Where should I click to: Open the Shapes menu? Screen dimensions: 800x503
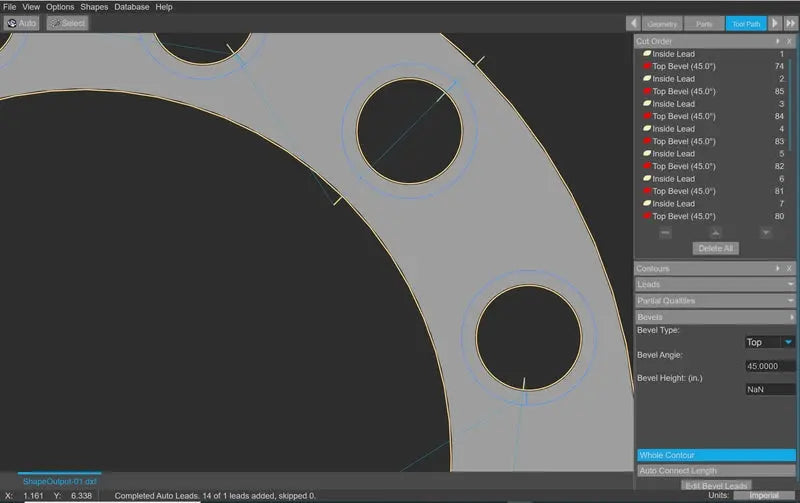tap(94, 7)
